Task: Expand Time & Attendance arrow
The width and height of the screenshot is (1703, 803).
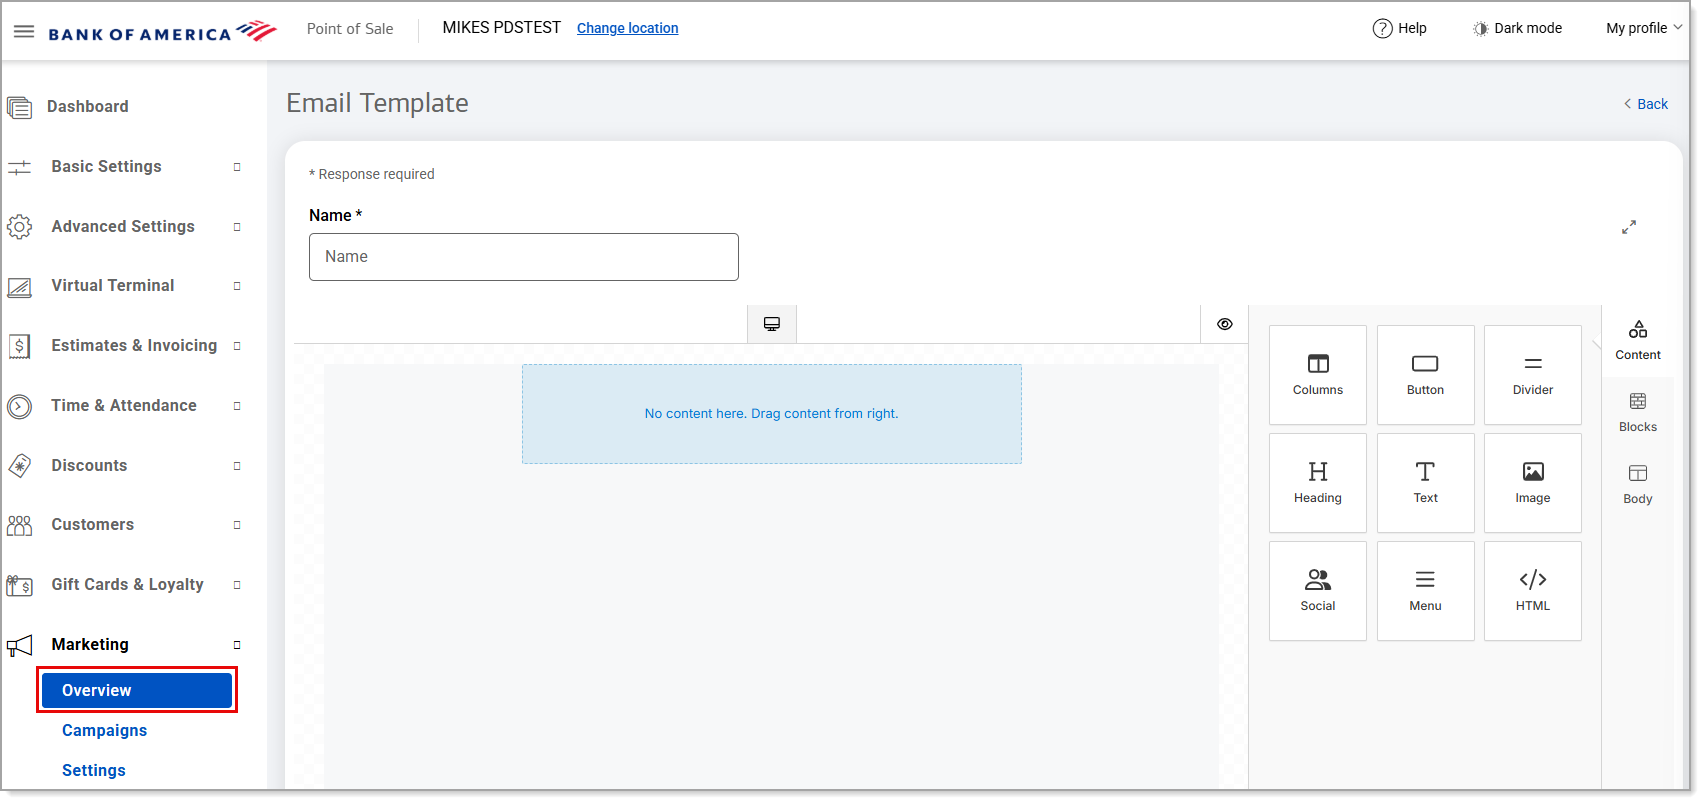Action: pos(237,406)
